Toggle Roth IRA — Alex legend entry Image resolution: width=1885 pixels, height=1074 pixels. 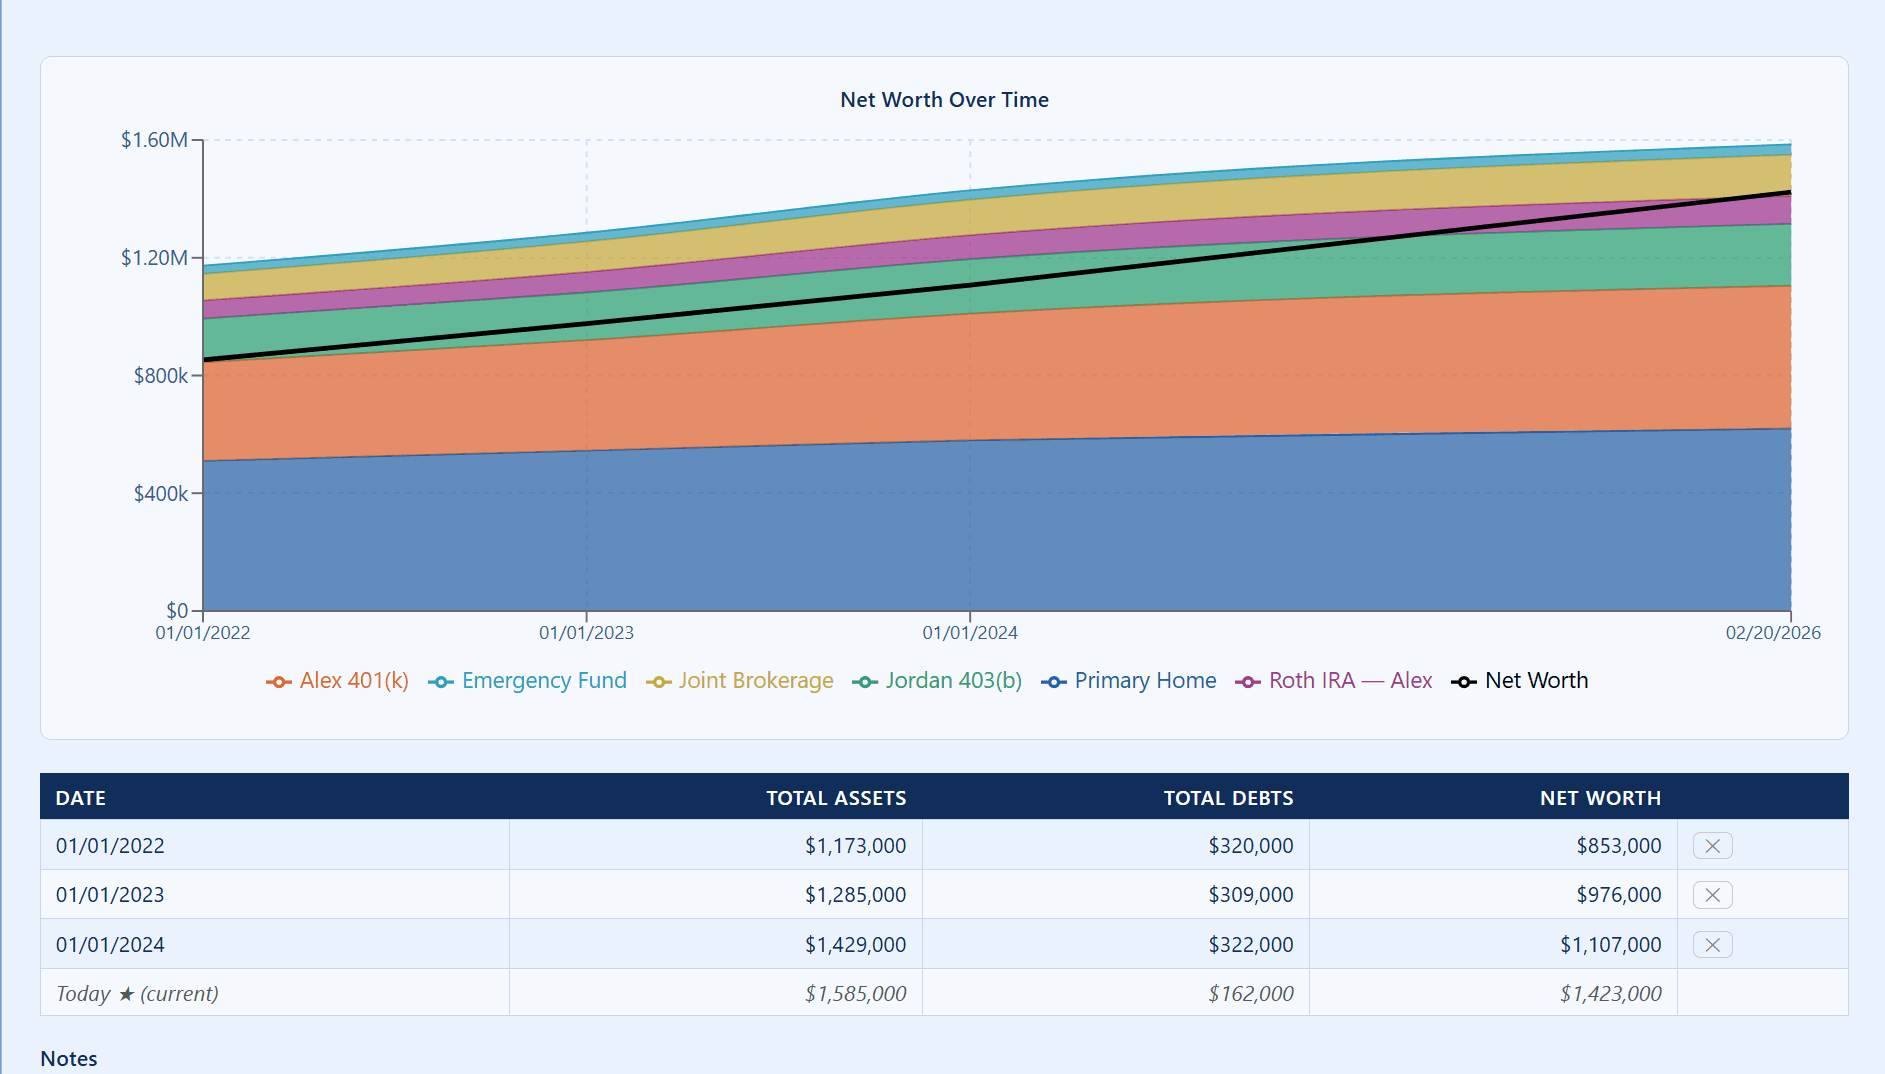1334,681
